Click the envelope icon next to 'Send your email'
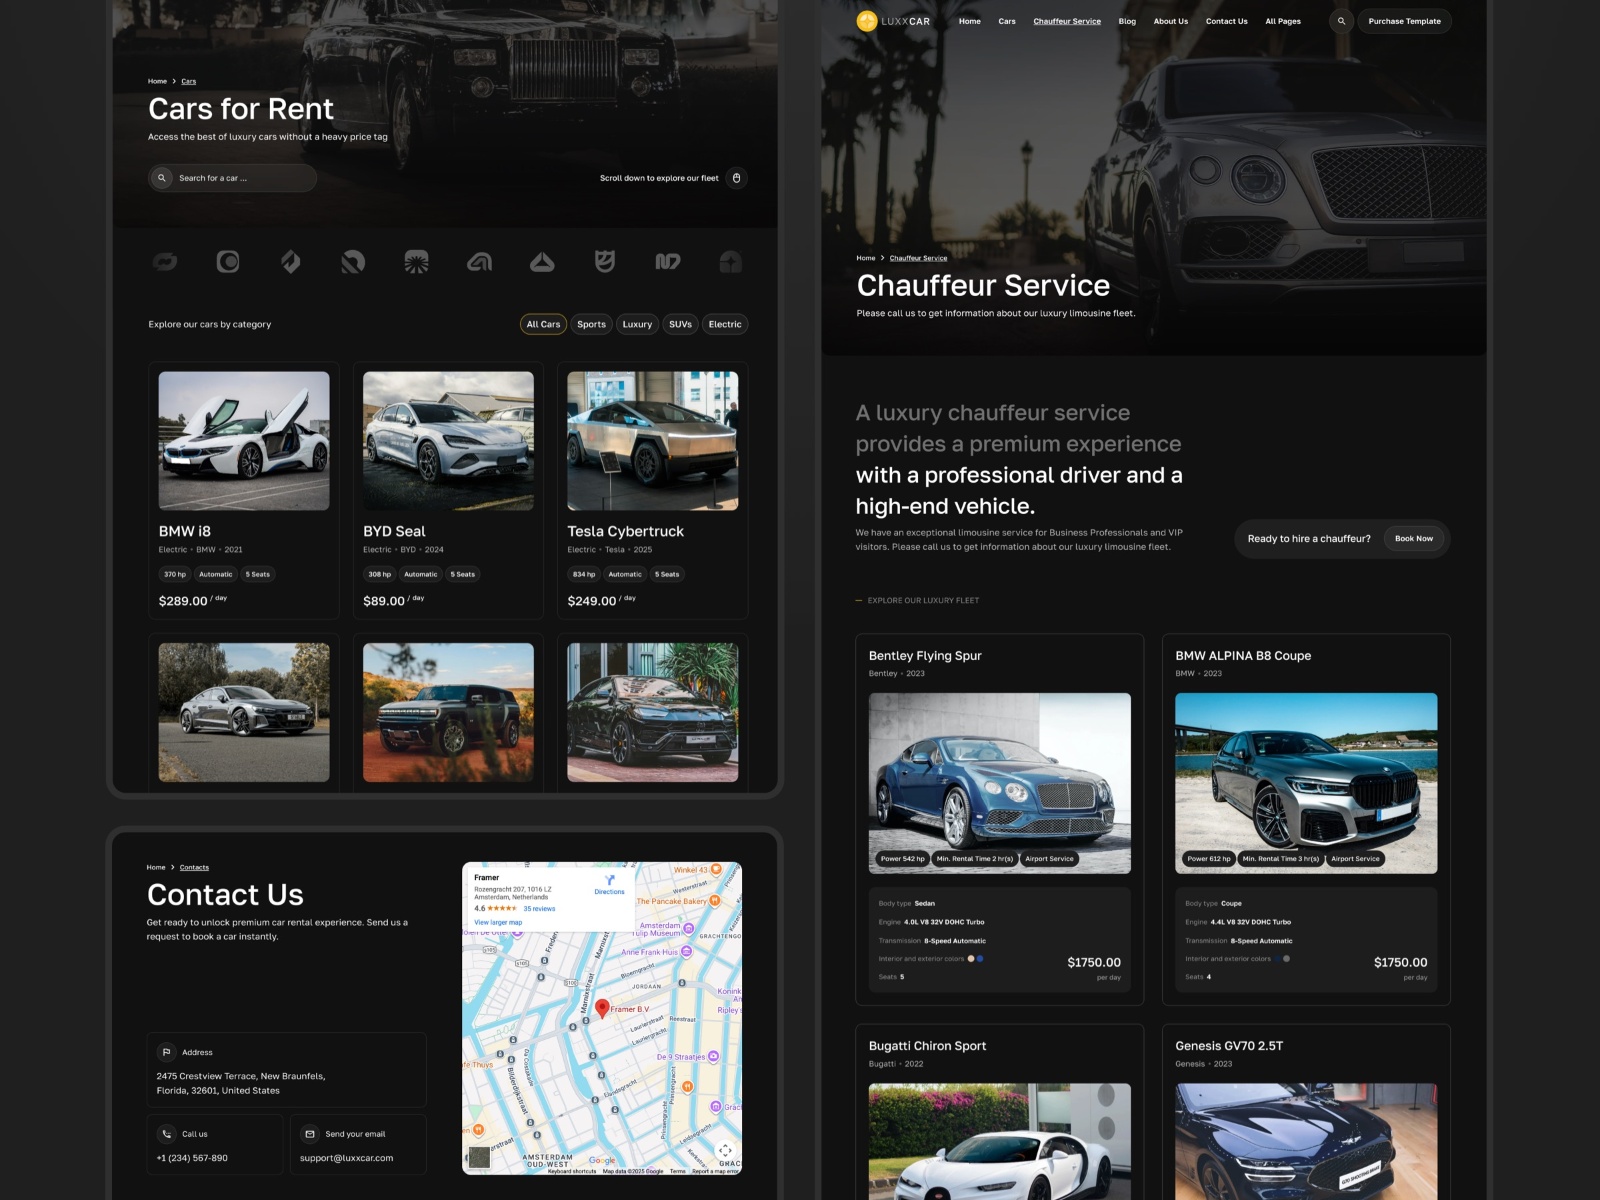Viewport: 1600px width, 1200px height. [x=310, y=1134]
